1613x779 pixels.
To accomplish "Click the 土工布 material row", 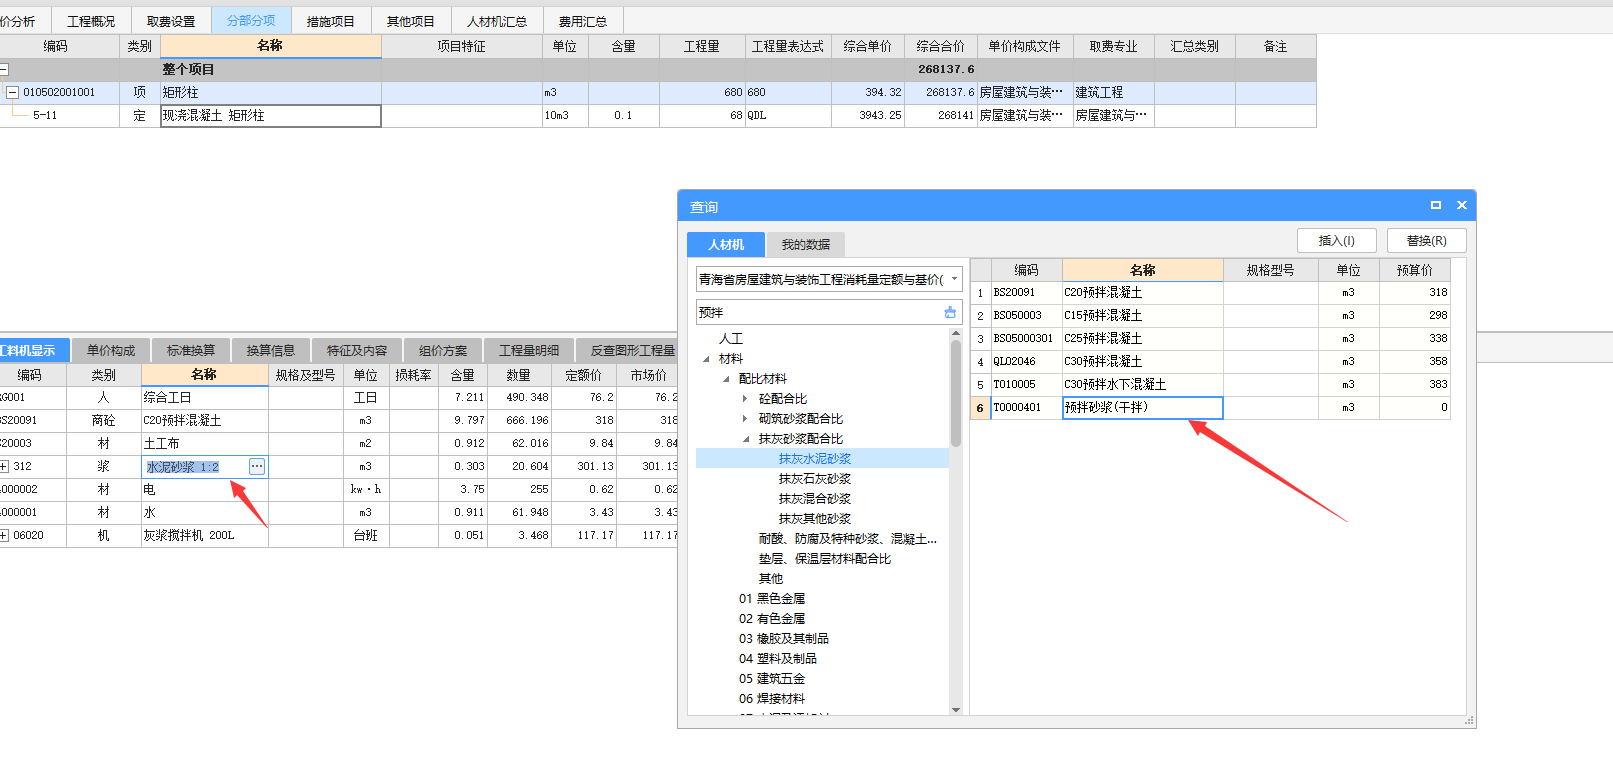I will [x=340, y=444].
